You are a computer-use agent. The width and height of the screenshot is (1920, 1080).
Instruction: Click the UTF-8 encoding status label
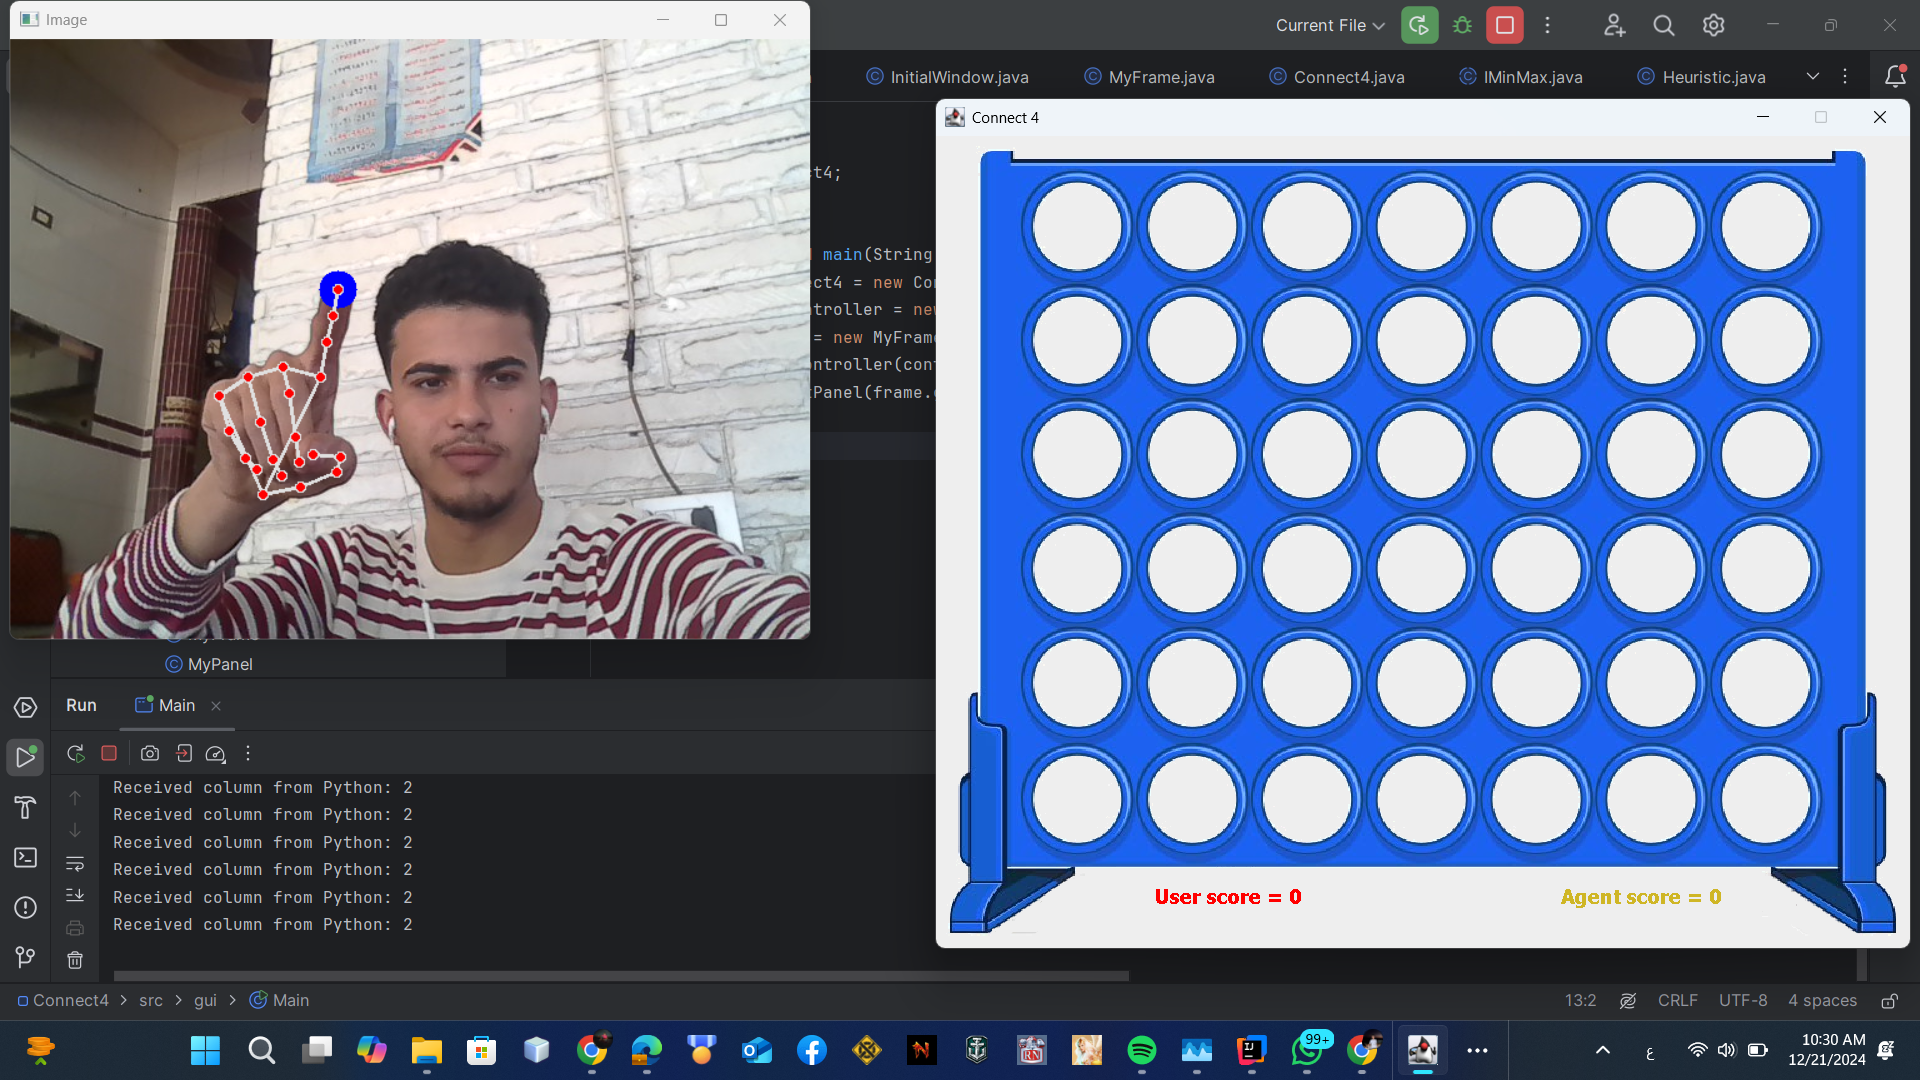pos(1742,1001)
